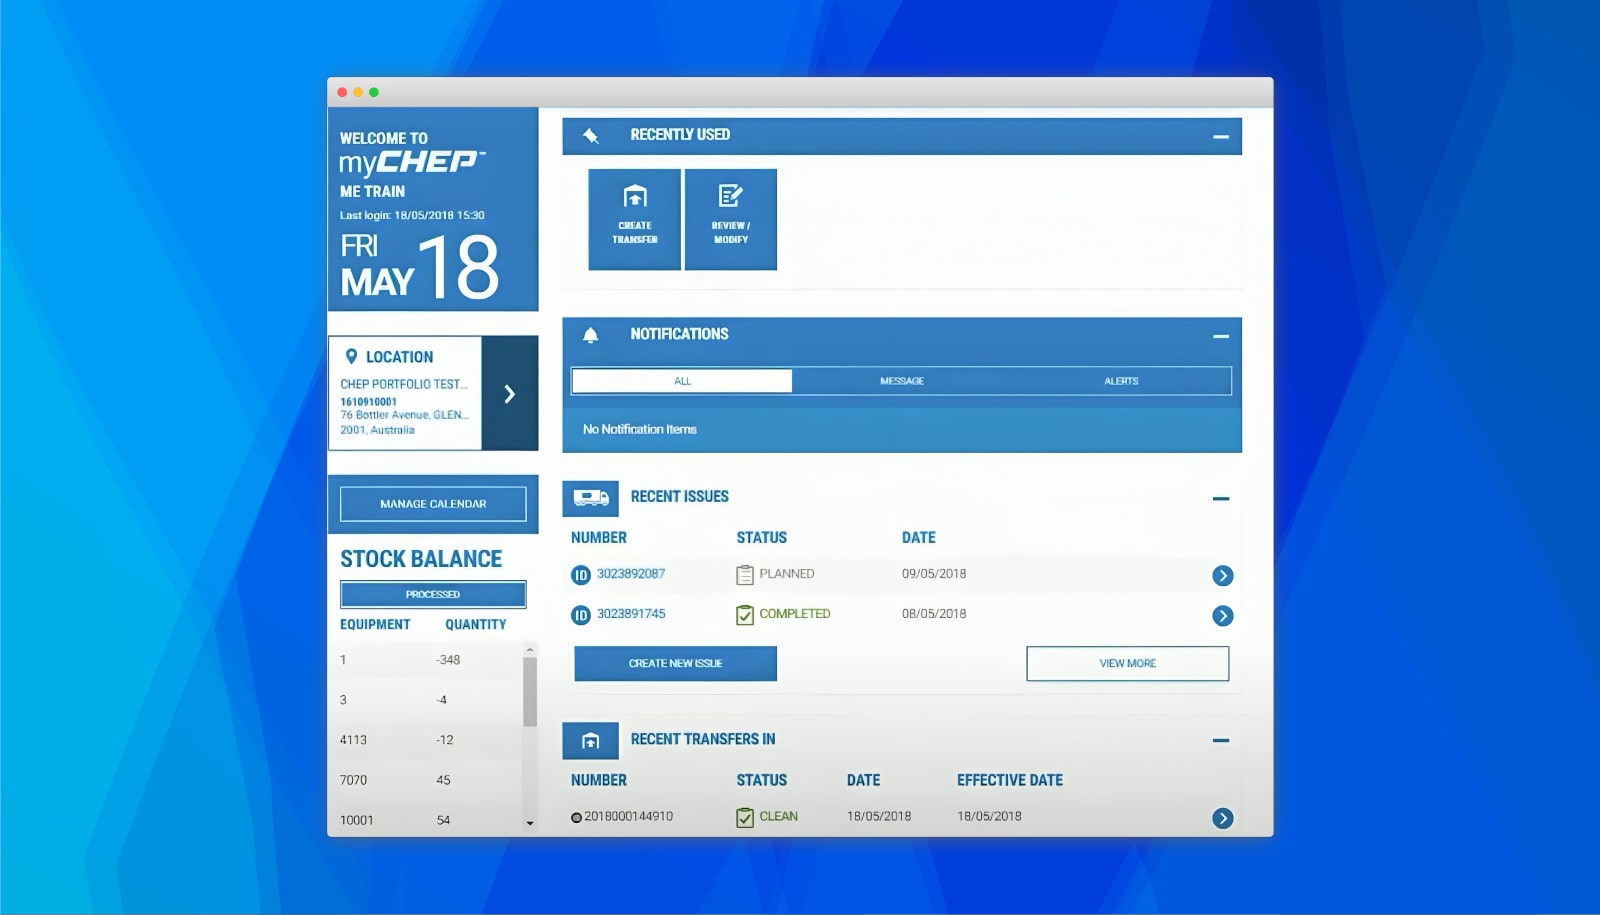This screenshot has height=915, width=1600.
Task: Click the myCHEP logo
Action: (412, 162)
